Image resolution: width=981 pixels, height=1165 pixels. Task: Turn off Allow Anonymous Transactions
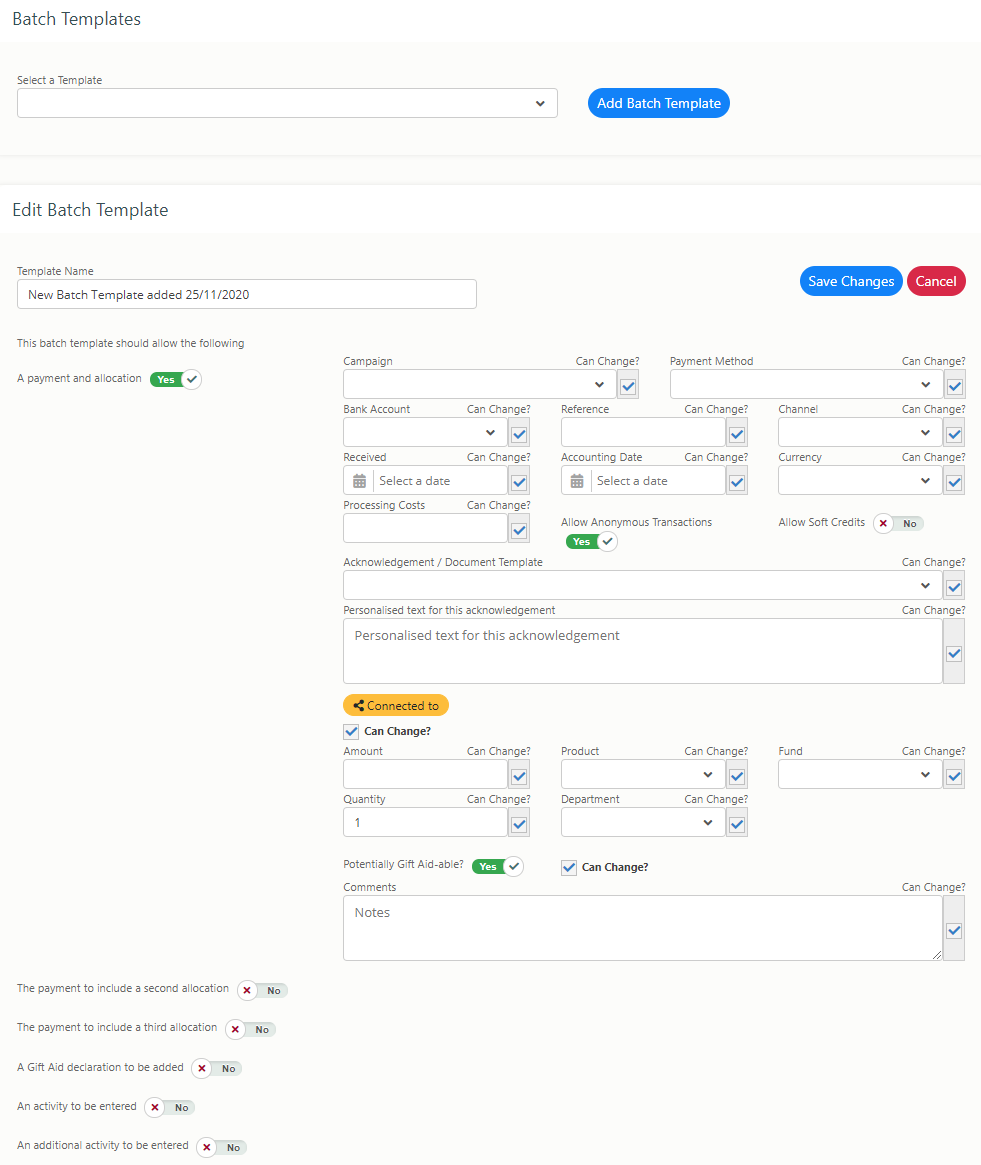click(x=591, y=541)
